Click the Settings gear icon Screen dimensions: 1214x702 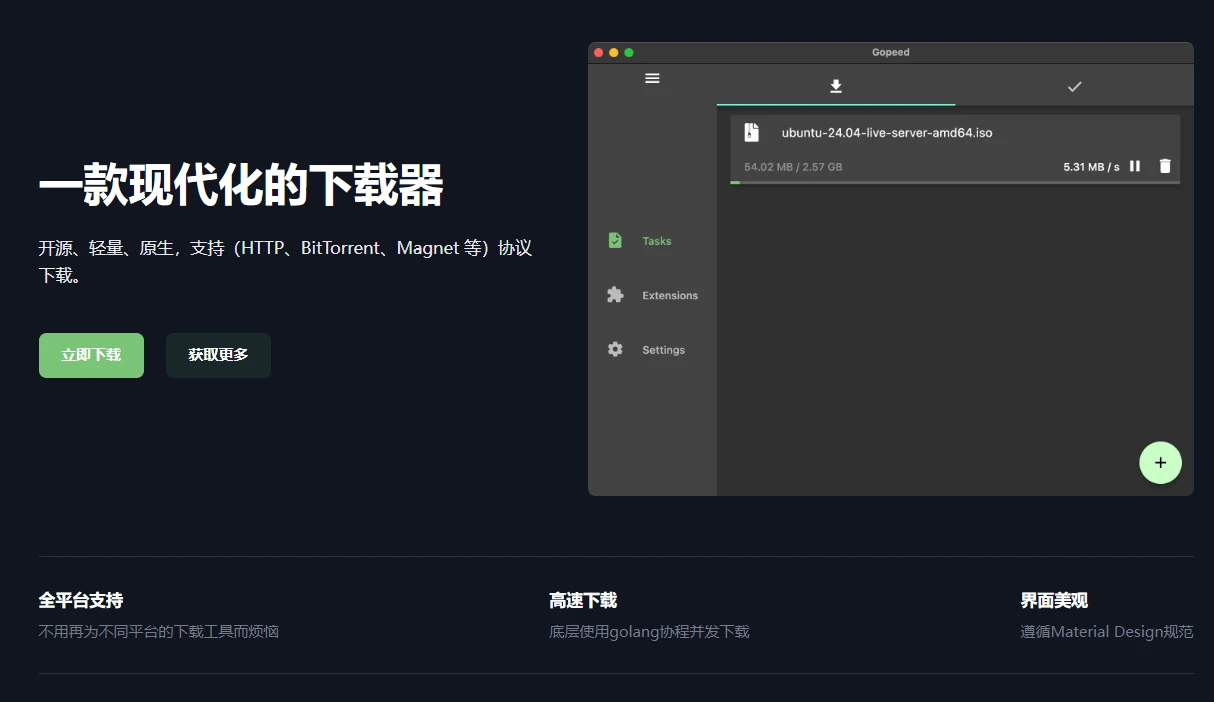[x=615, y=350]
